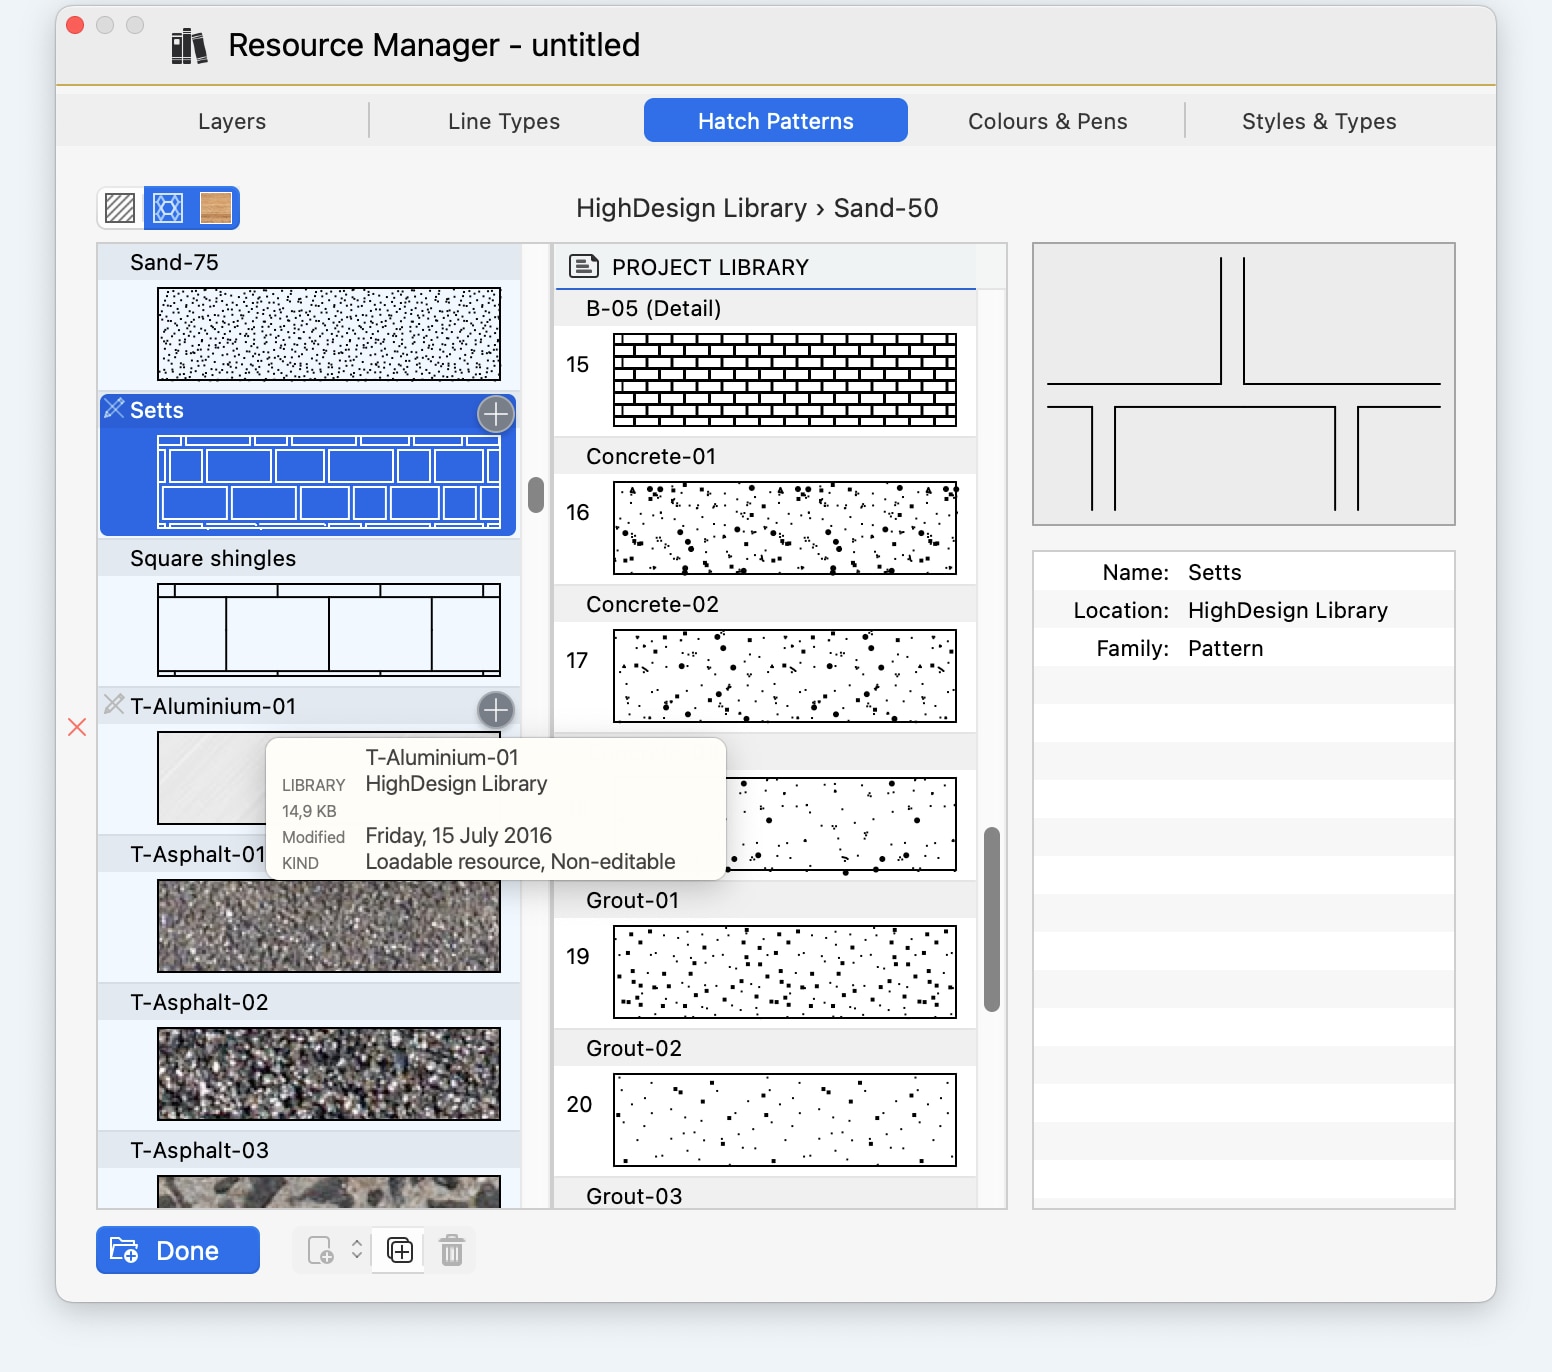The width and height of the screenshot is (1552, 1372).
Task: Select the T-Asphalt-02 texture thumbnail
Action: pos(329,1074)
